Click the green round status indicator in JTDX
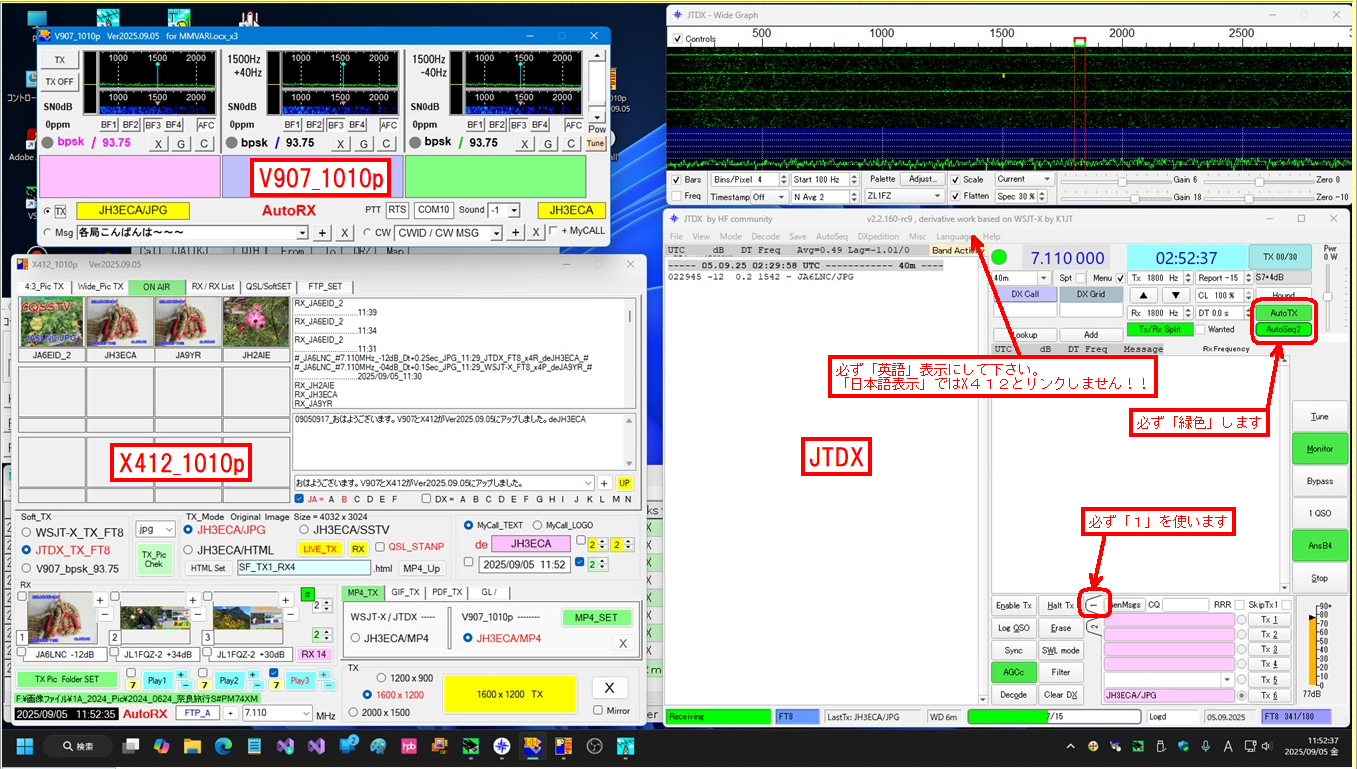The height and width of the screenshot is (769, 1357). (999, 257)
